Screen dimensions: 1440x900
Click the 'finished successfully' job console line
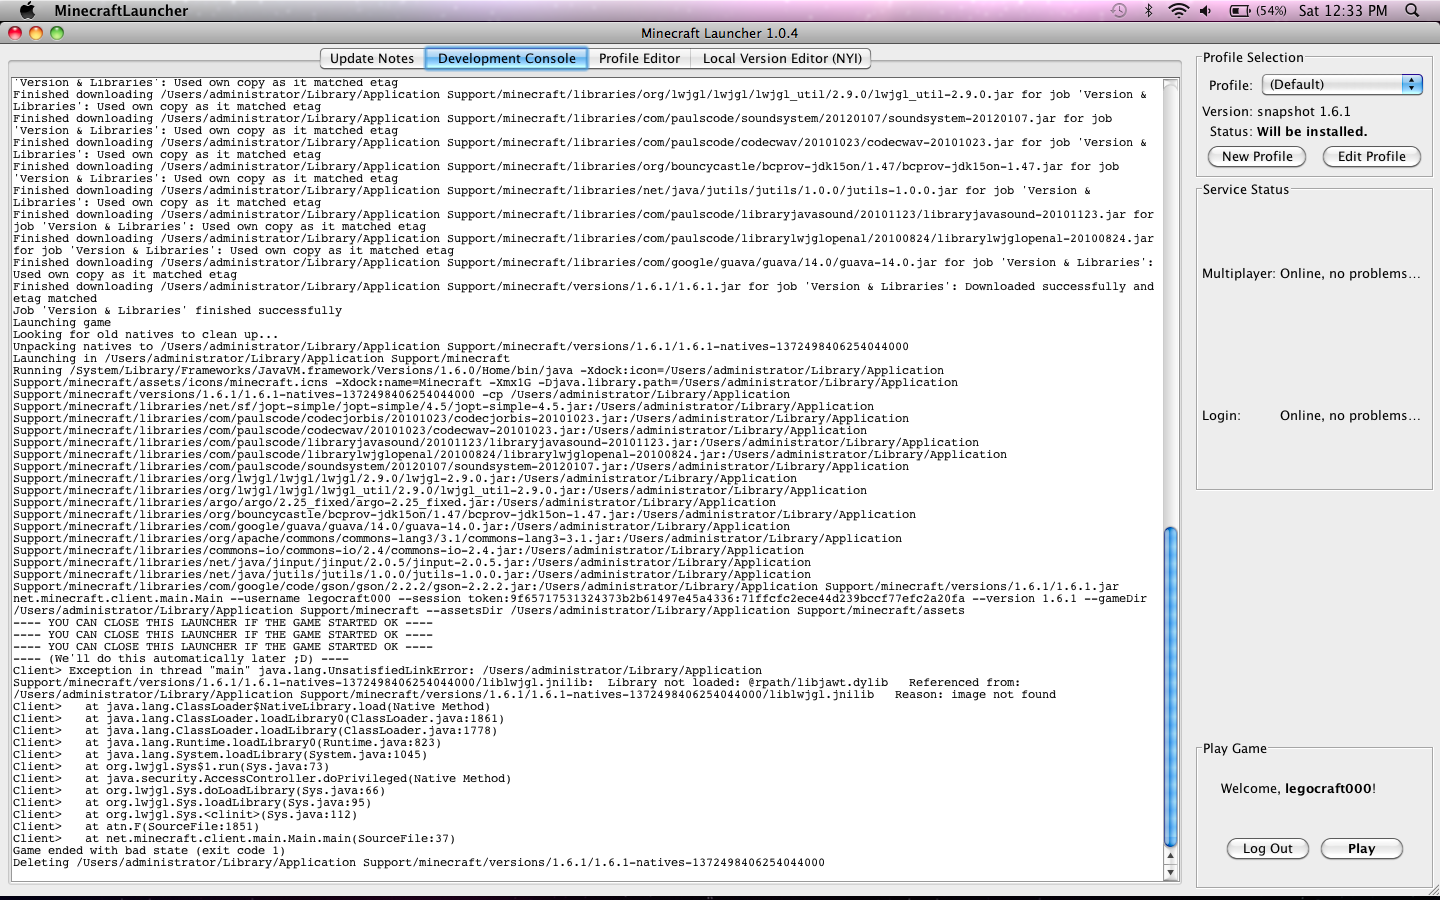pos(177,311)
